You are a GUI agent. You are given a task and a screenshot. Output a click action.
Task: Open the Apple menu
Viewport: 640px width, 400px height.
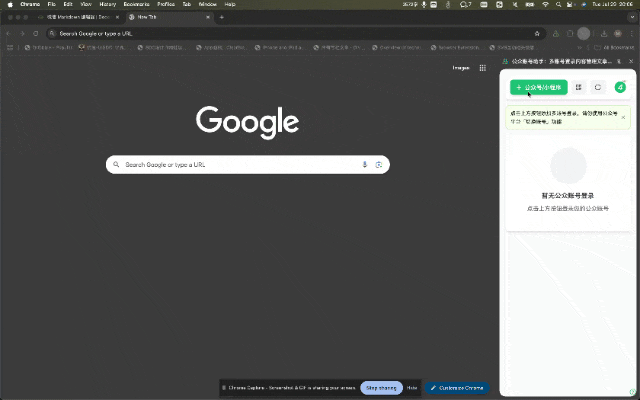click(10, 4)
